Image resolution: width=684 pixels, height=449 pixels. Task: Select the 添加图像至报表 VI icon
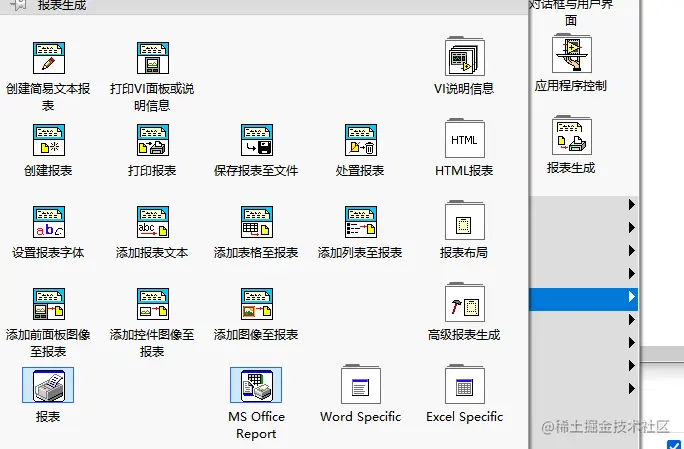coord(257,304)
